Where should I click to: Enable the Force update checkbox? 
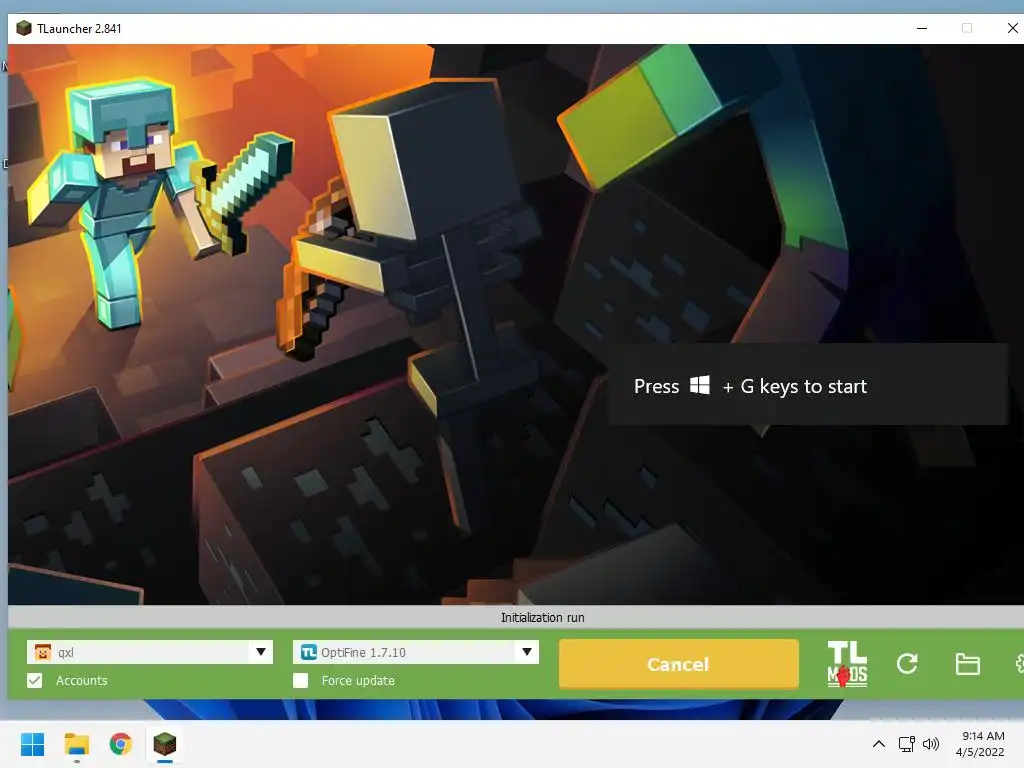click(300, 680)
